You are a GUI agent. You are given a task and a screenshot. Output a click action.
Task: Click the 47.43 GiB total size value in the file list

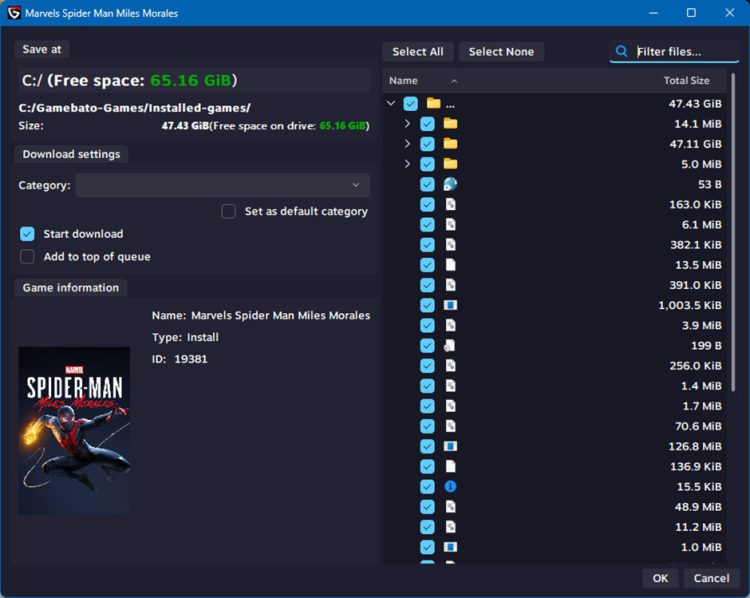point(695,103)
